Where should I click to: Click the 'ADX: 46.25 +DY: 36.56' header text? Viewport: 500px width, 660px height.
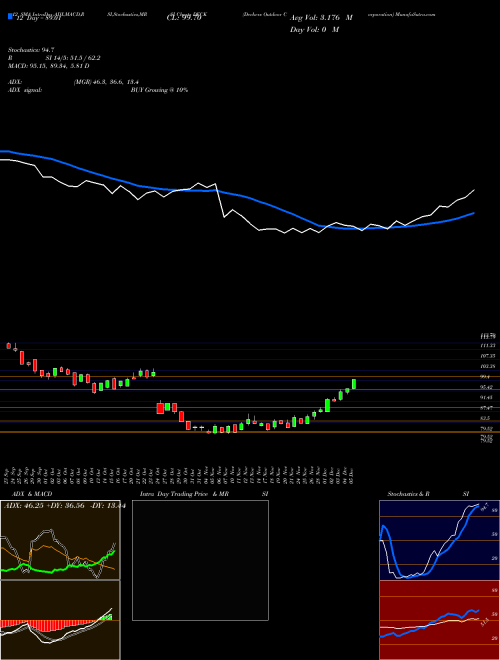45,505
